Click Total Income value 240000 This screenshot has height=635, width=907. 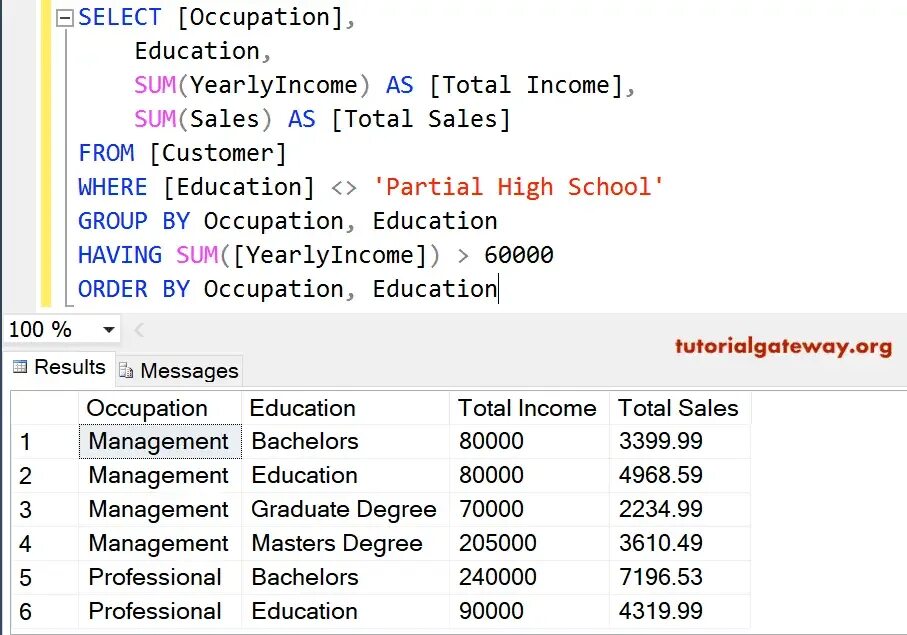click(x=529, y=578)
